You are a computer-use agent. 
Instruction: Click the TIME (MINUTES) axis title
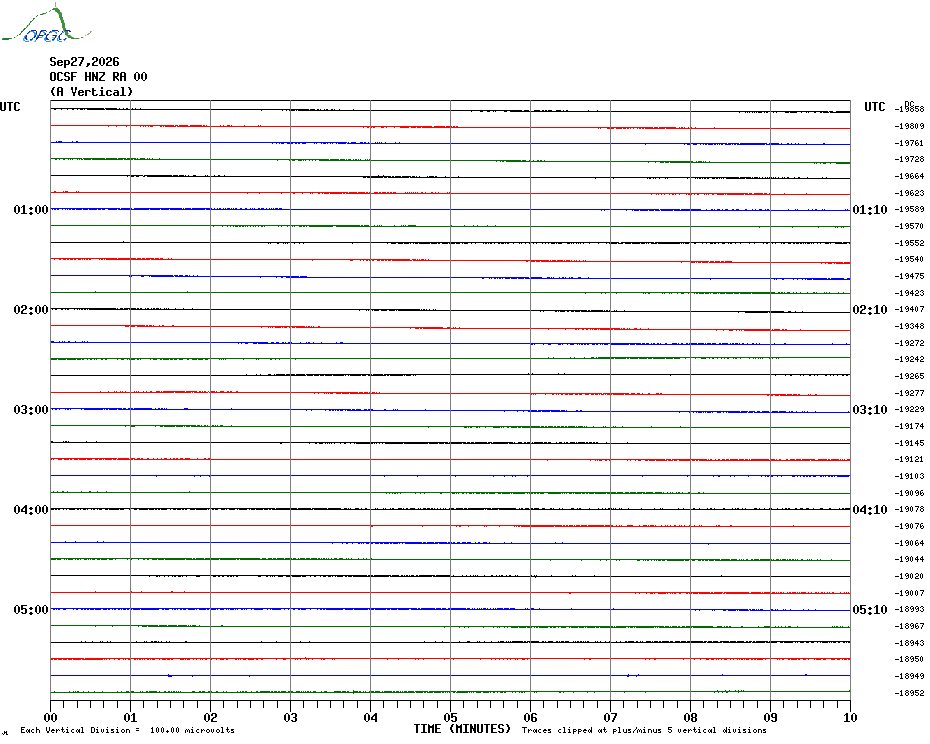[x=462, y=729]
